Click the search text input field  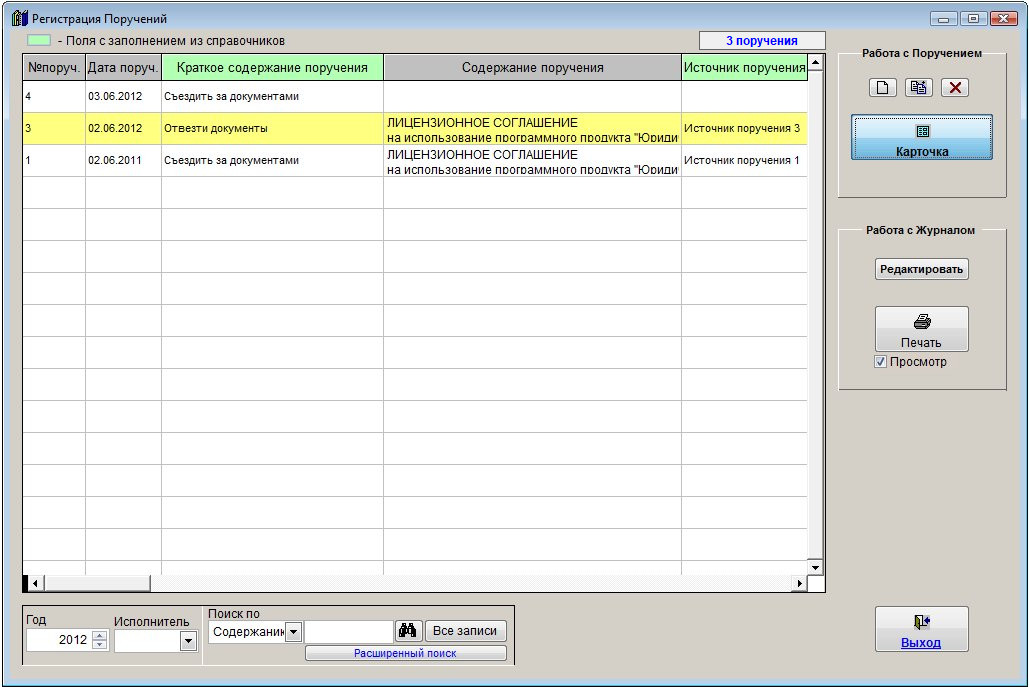348,631
